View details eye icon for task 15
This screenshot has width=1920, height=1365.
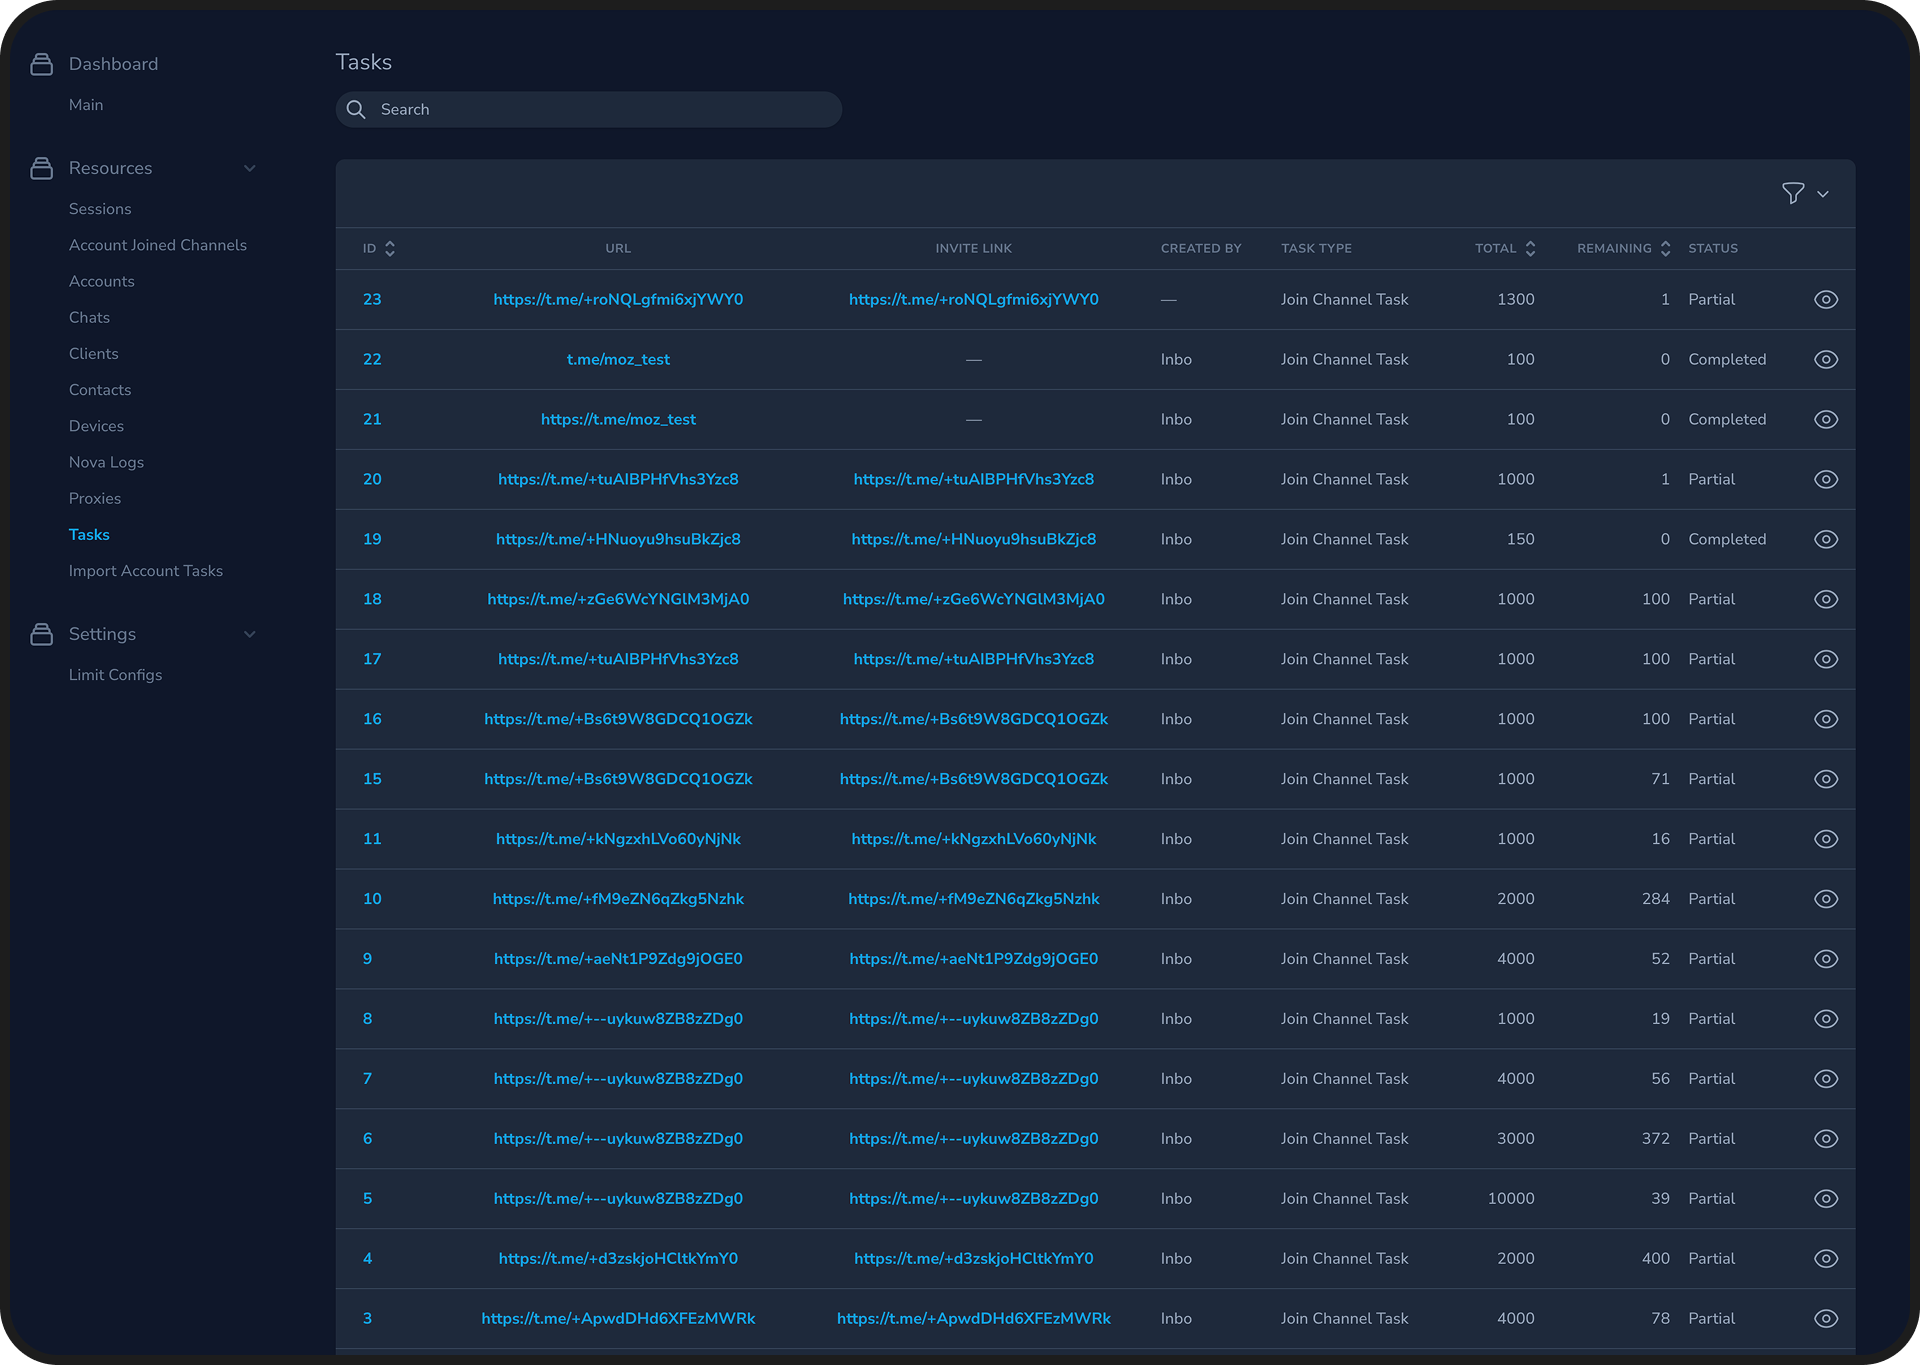[1826, 780]
